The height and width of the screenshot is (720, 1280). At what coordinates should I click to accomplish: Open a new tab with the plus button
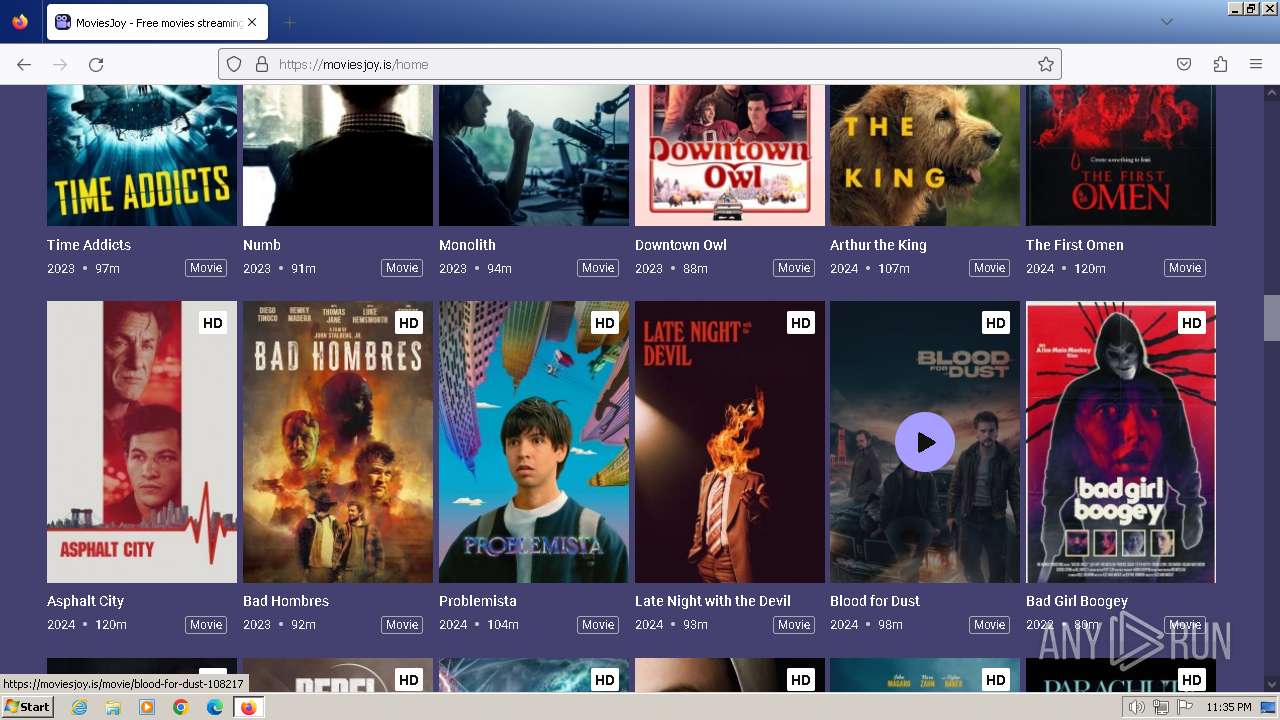point(289,22)
